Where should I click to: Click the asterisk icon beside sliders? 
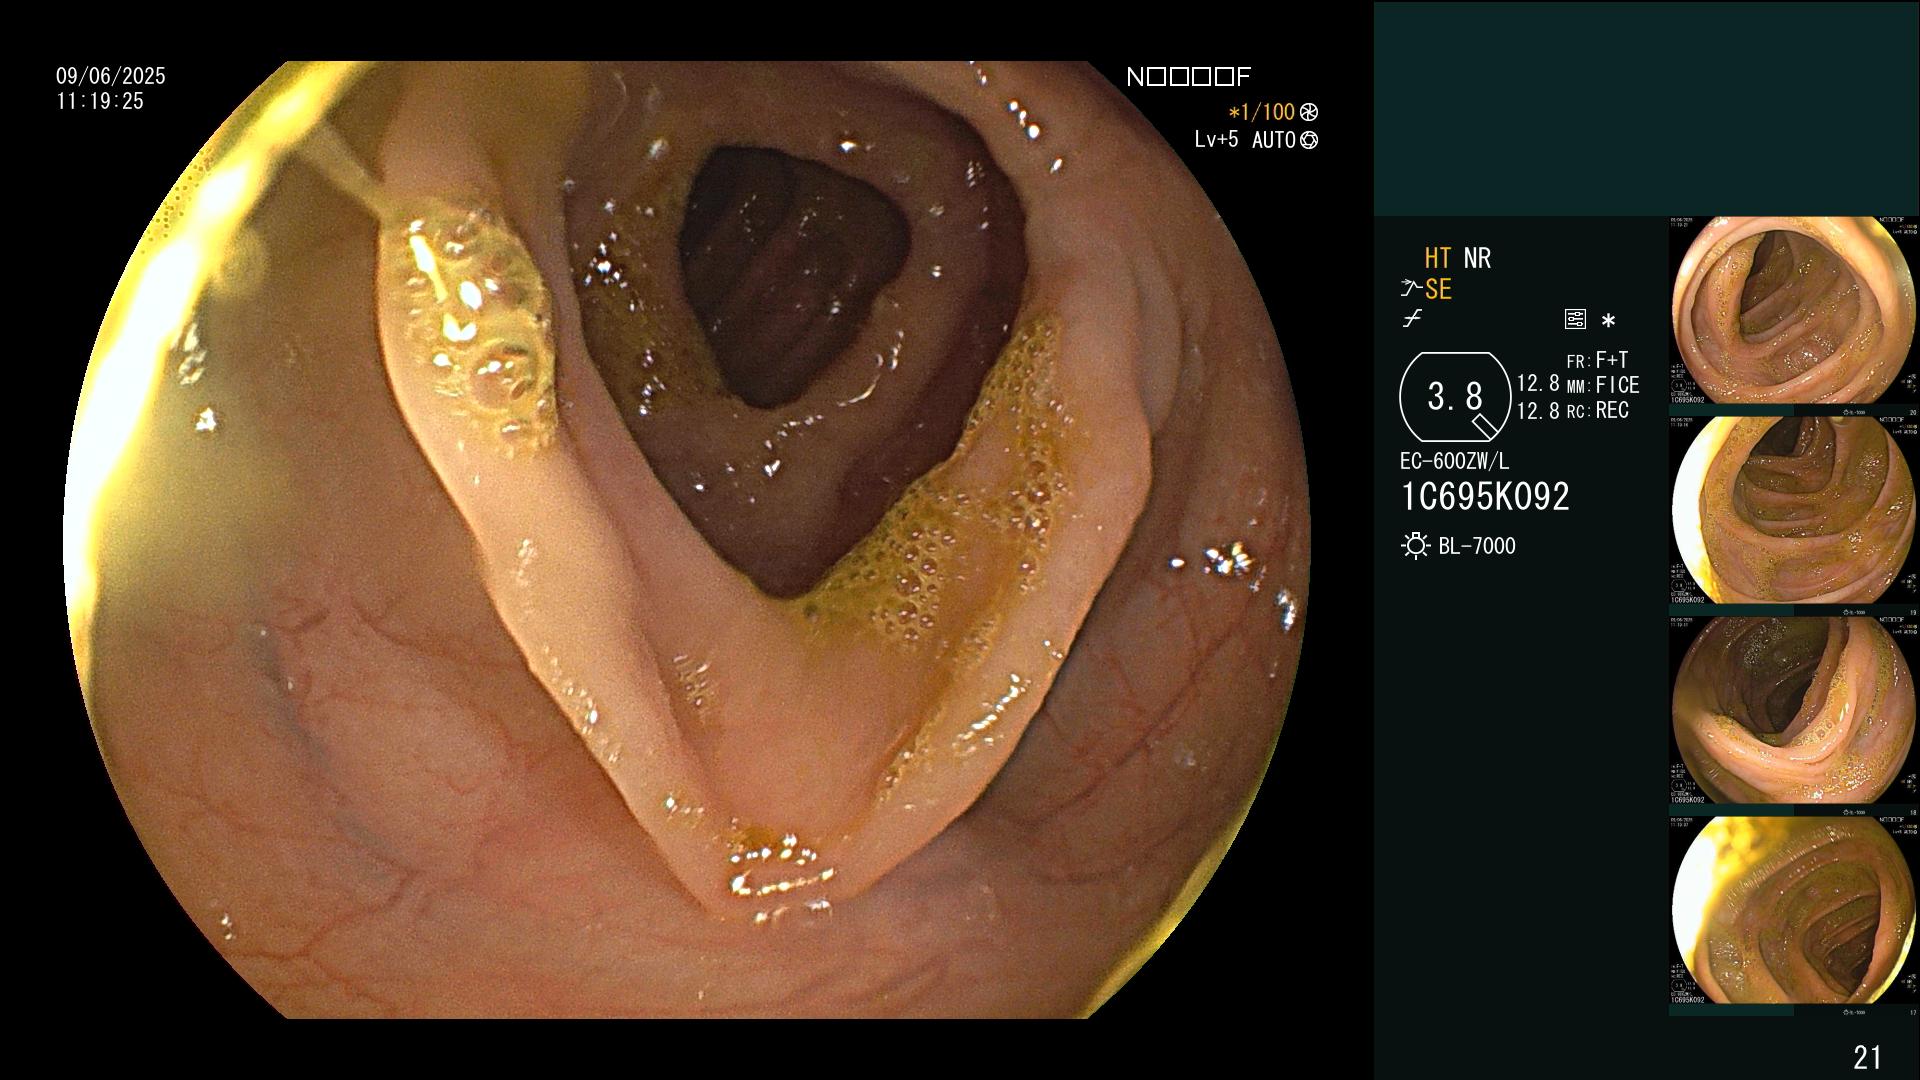pyautogui.click(x=1608, y=321)
